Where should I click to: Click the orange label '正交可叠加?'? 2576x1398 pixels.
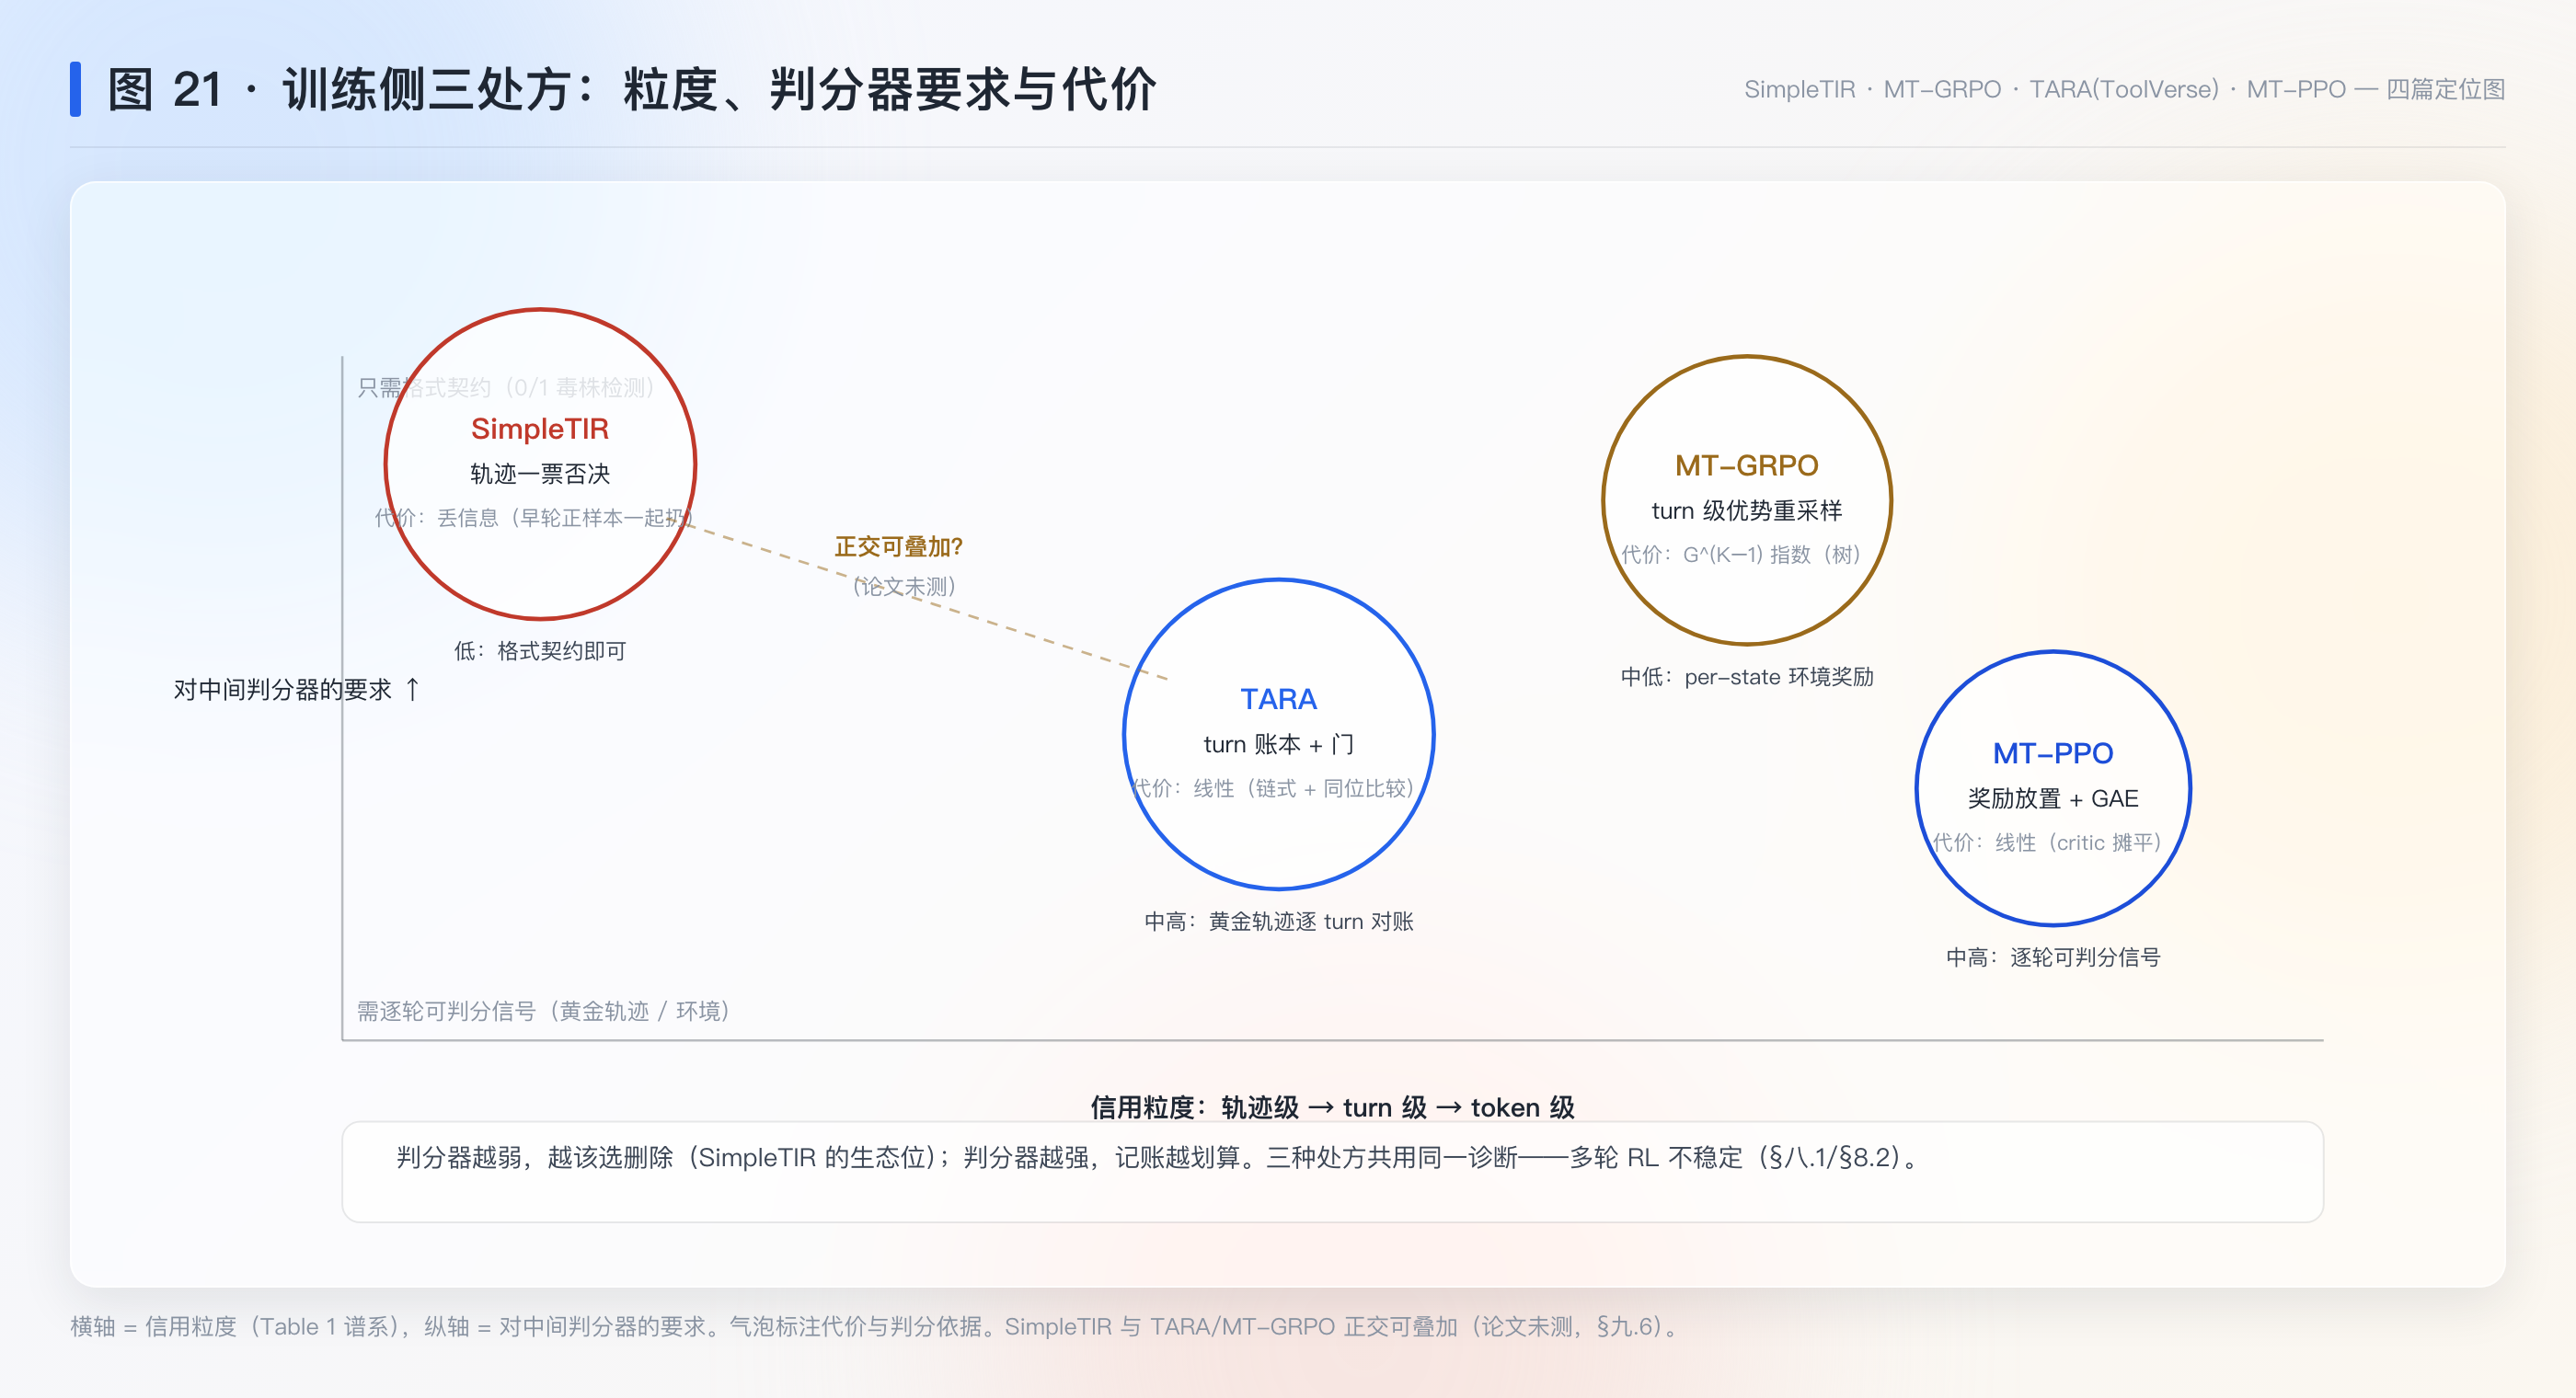click(x=898, y=547)
